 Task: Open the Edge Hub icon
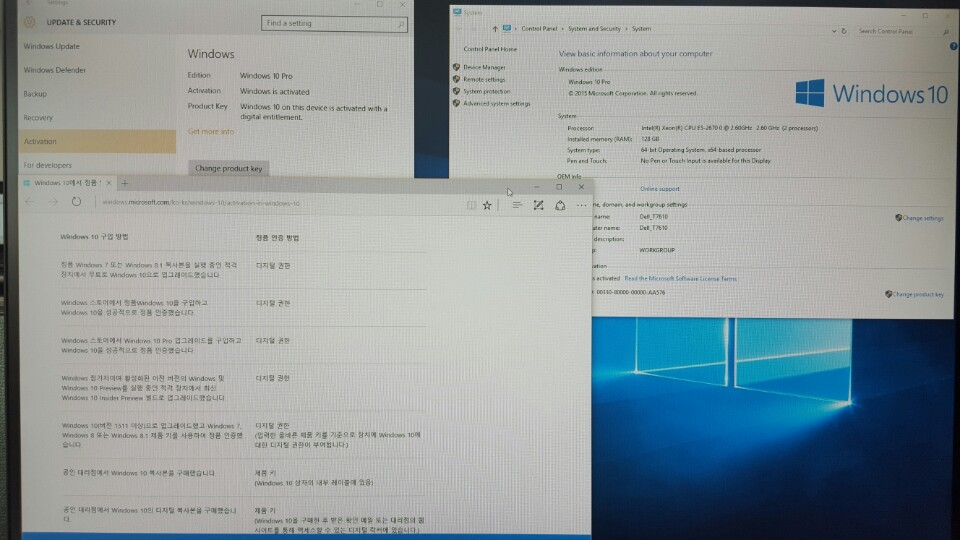[x=517, y=206]
